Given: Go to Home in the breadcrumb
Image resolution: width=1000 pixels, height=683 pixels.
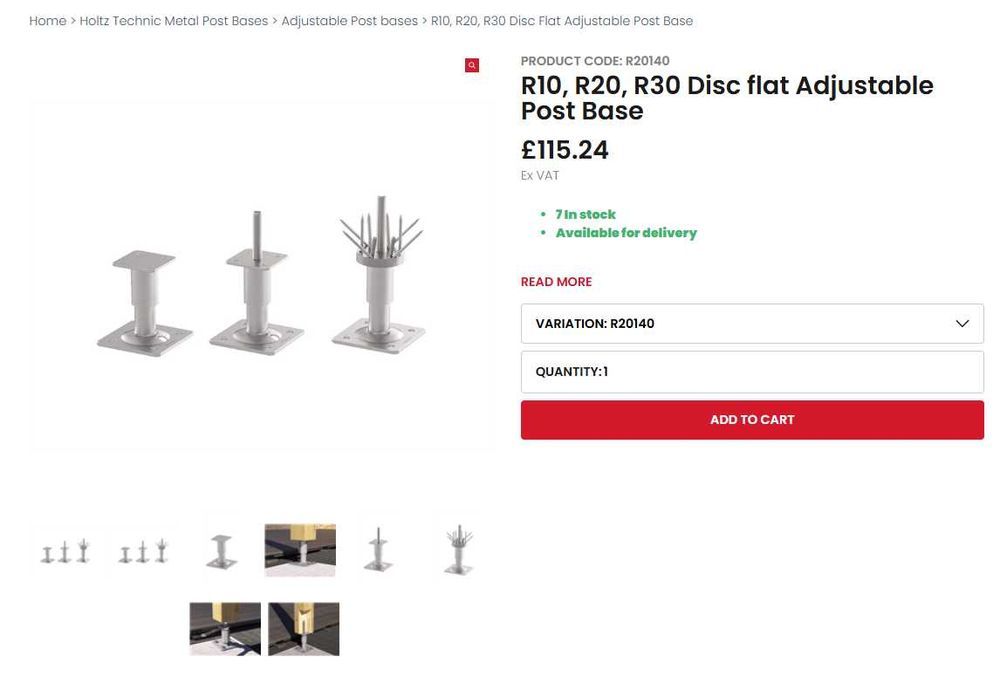Looking at the screenshot, I should point(48,21).
